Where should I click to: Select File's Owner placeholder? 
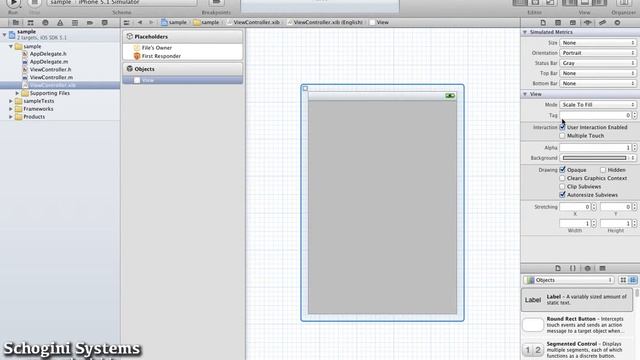(x=157, y=48)
